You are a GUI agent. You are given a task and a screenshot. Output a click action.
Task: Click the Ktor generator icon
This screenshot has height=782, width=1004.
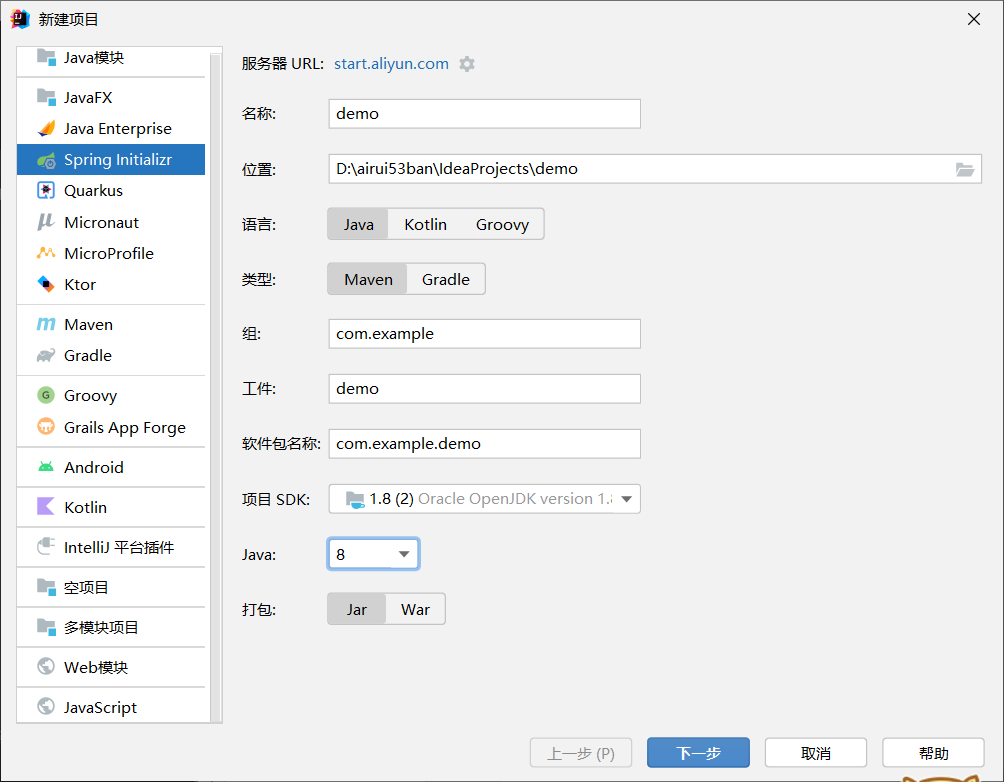[x=45, y=284]
